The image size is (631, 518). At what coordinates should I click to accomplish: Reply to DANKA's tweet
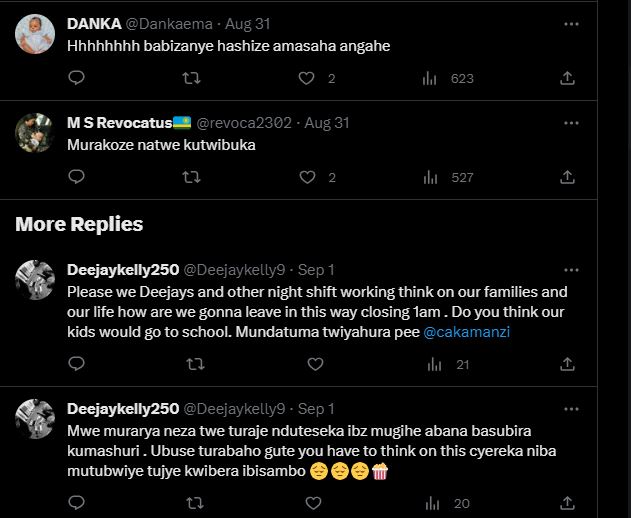(x=76, y=78)
